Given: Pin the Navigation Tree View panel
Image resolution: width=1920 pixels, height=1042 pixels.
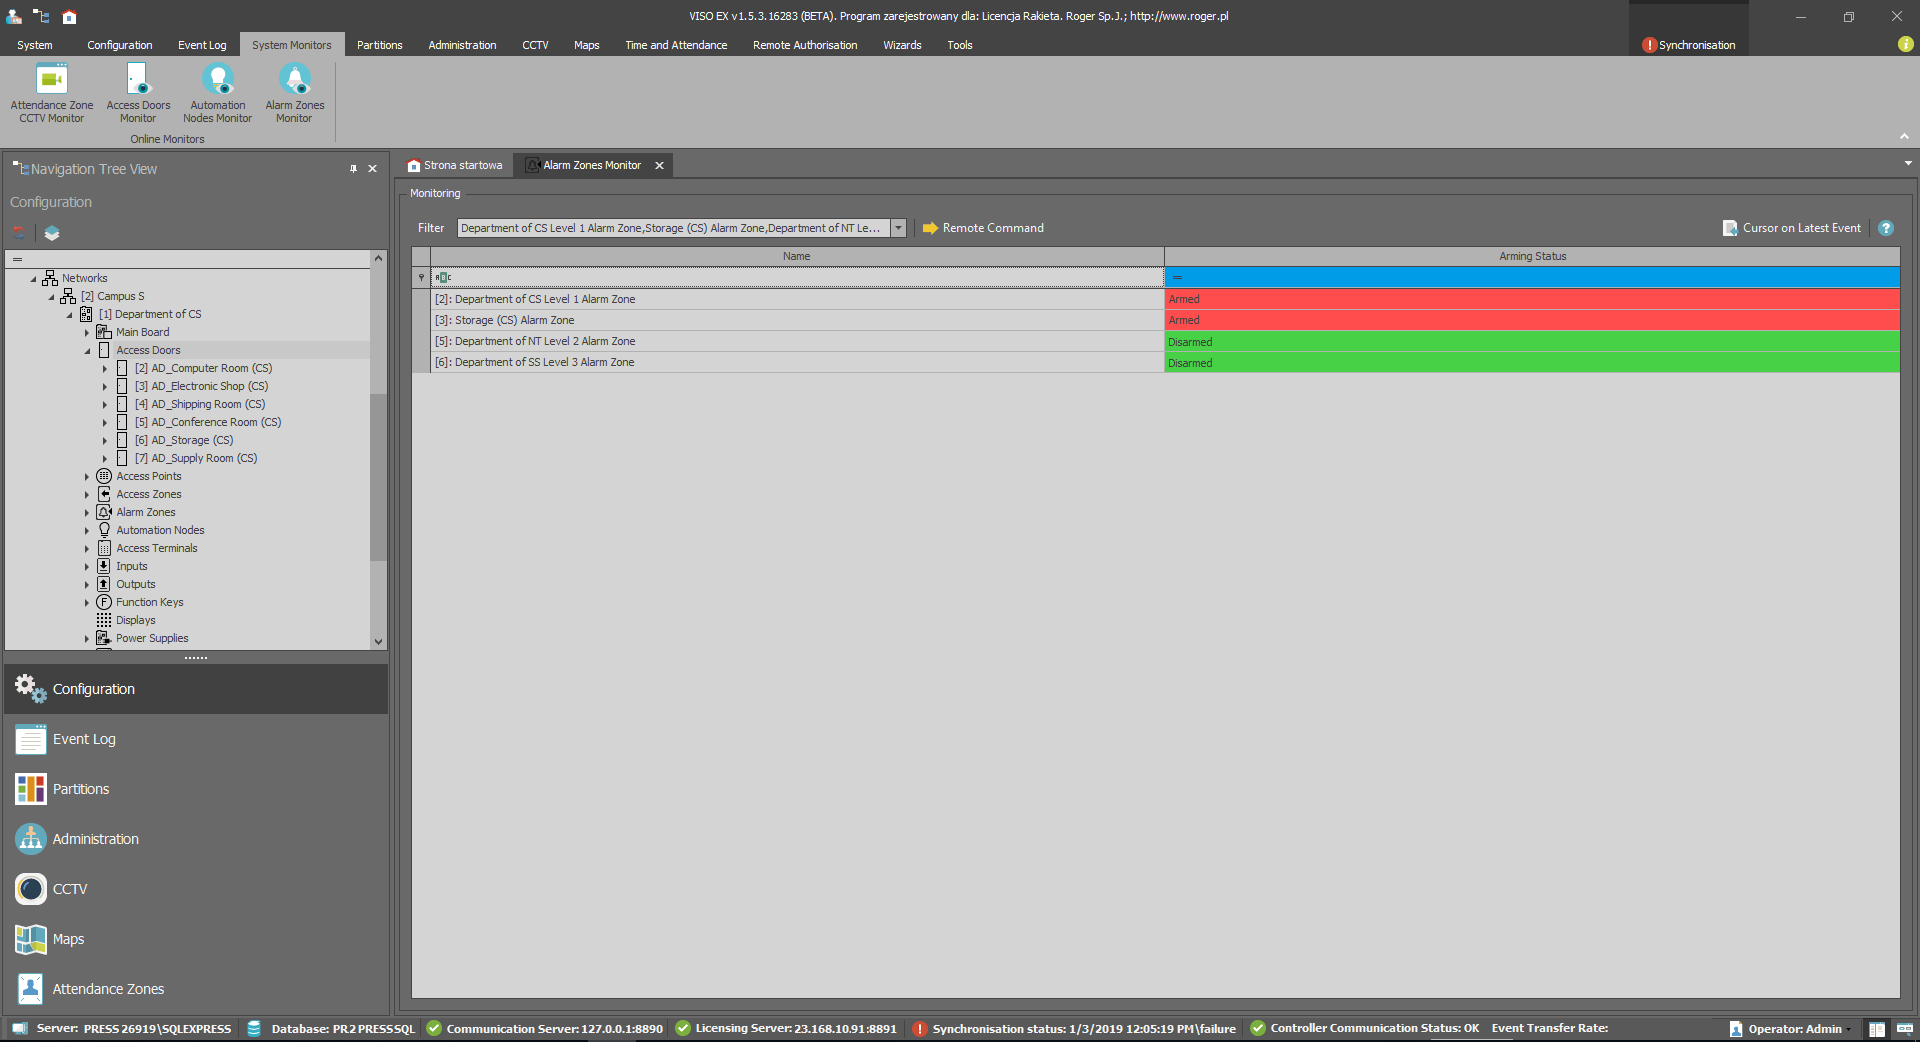Looking at the screenshot, I should point(353,169).
